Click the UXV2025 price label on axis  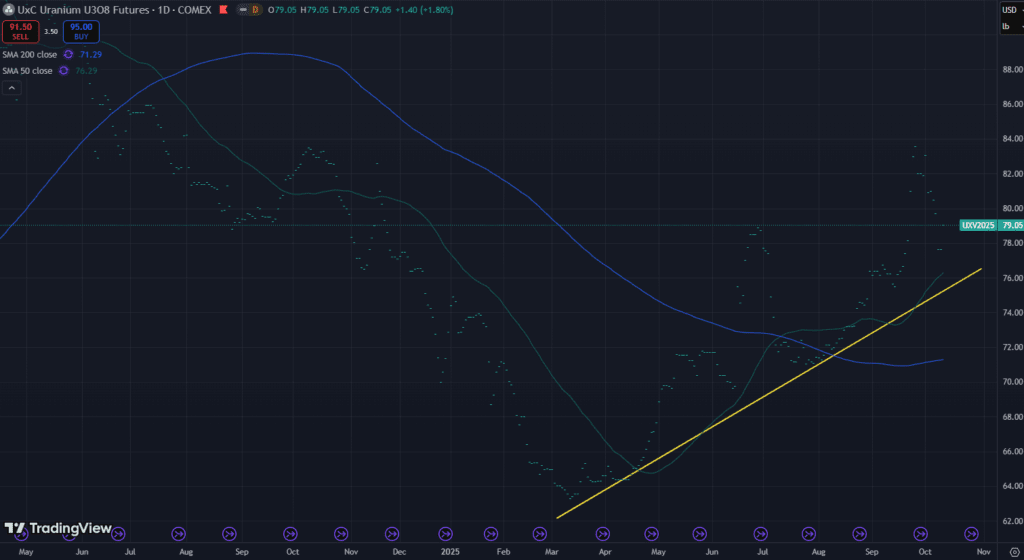coord(978,225)
